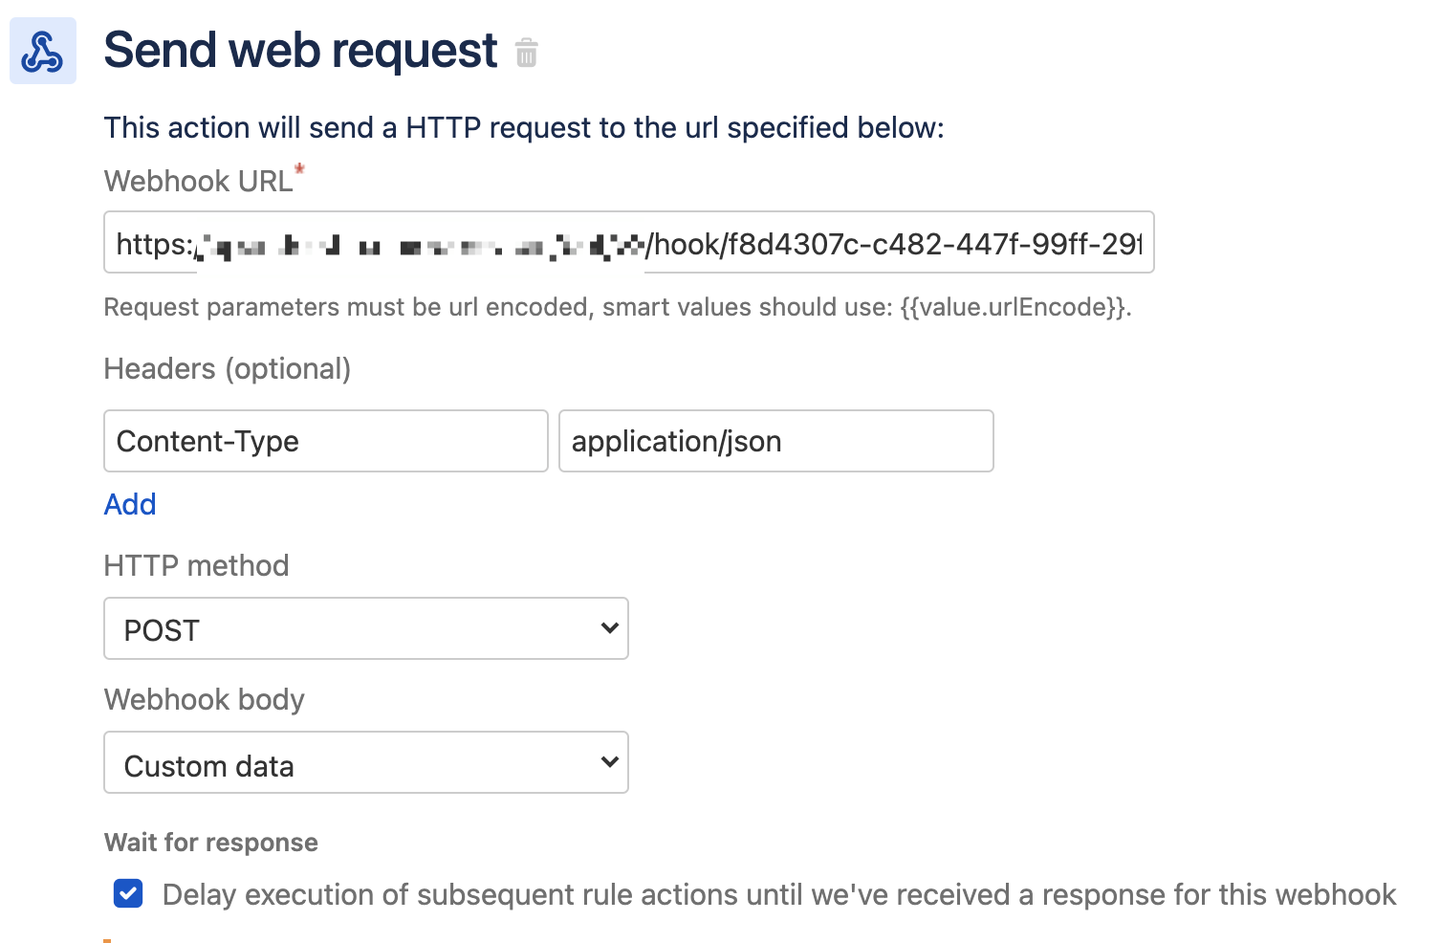Select the application/json header value field
This screenshot has width=1440, height=943.
pos(775,441)
